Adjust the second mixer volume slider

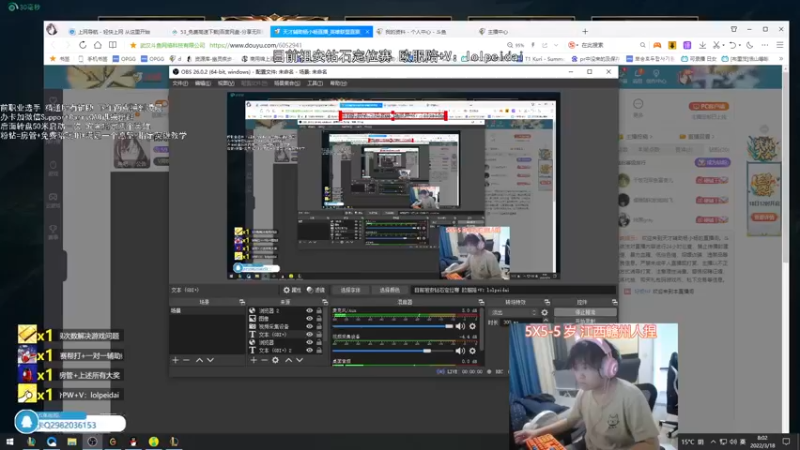392,351
